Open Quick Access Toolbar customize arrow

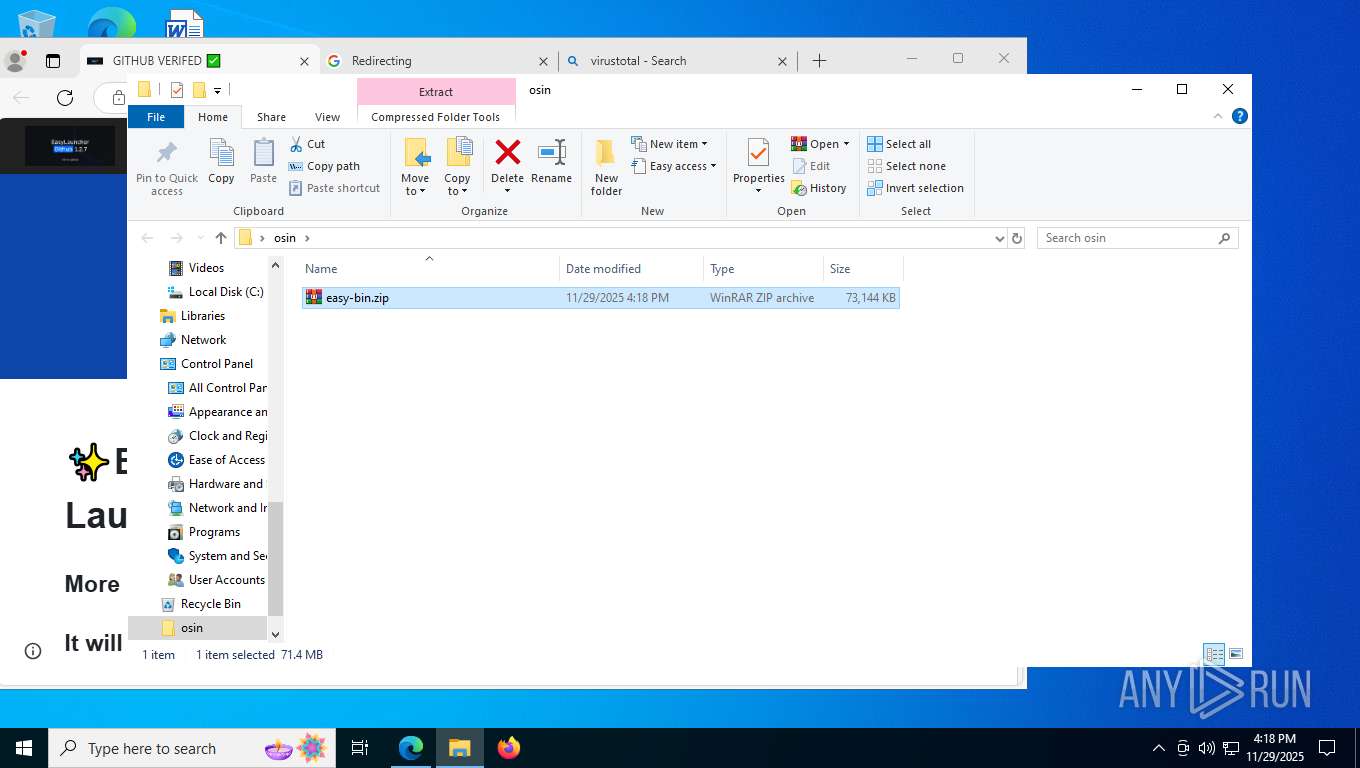217,90
